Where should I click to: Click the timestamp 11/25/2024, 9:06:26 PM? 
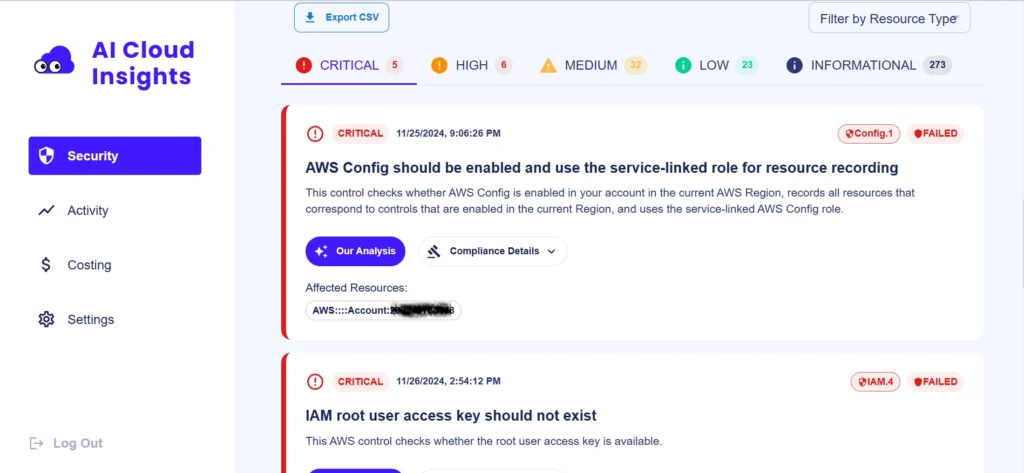[x=449, y=134]
